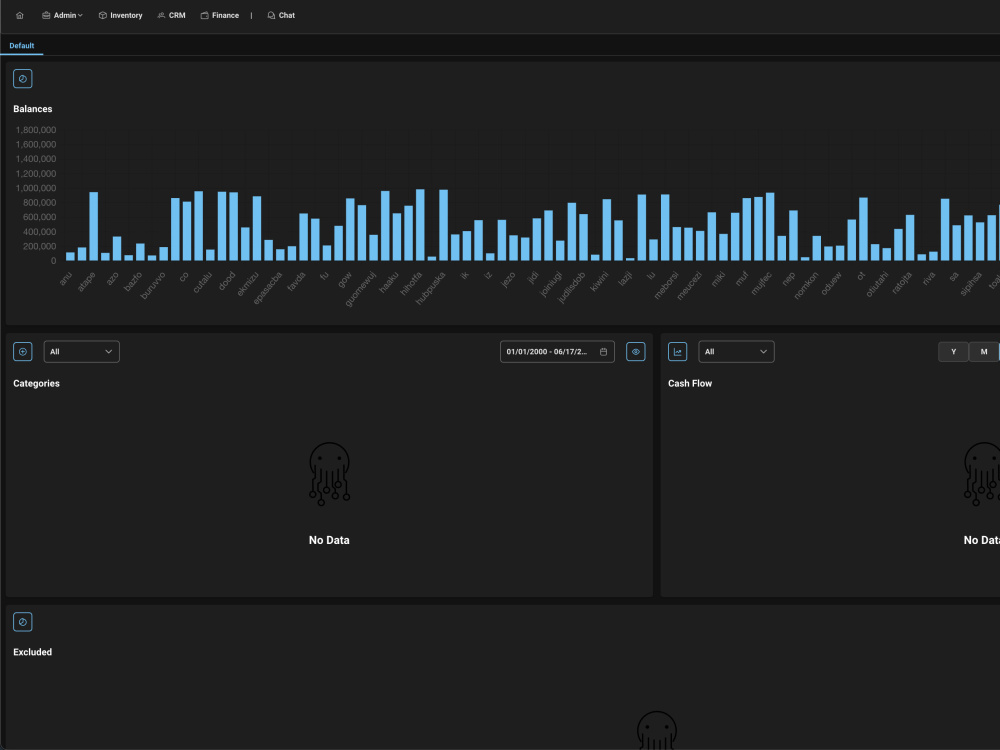Viewport: 1000px width, 750px height.
Task: Expand the Categories All dropdown
Action: pyautogui.click(x=82, y=352)
